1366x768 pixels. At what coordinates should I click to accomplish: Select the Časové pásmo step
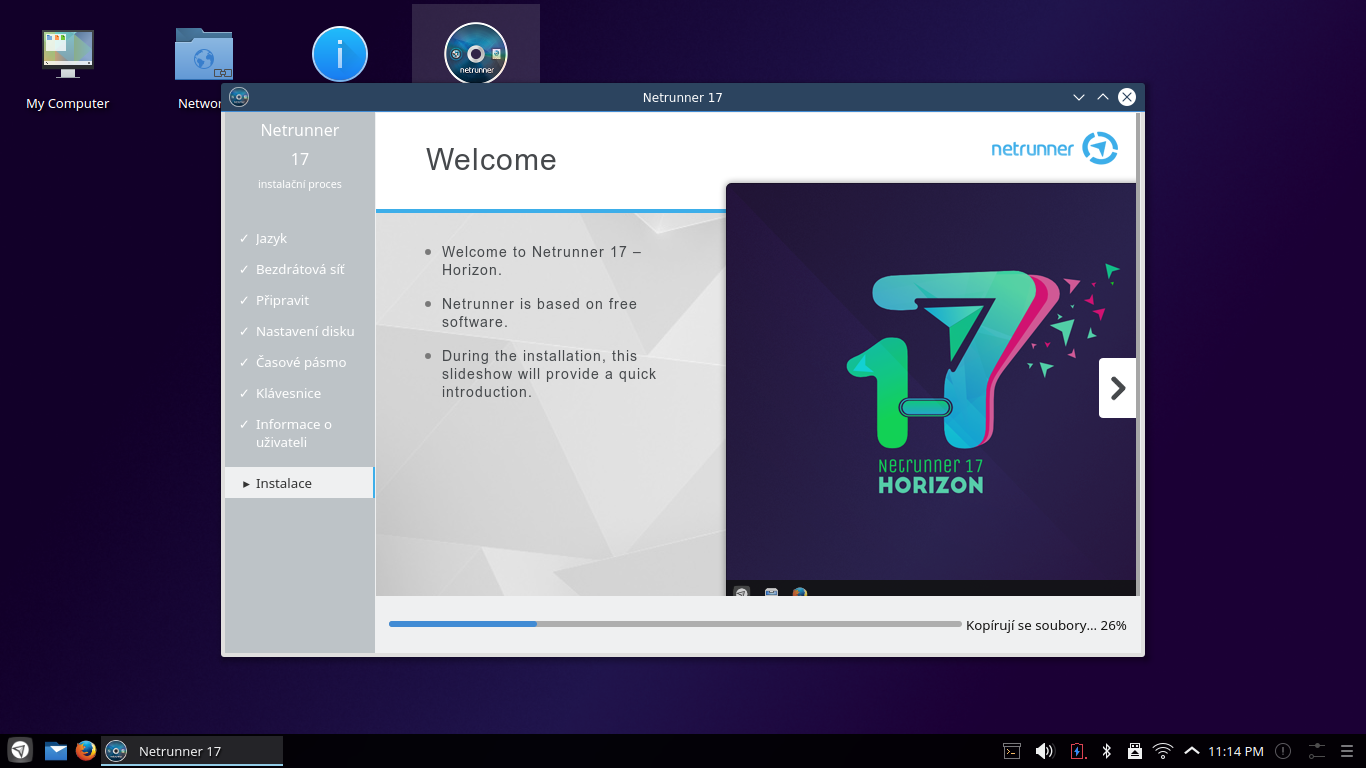[299, 362]
